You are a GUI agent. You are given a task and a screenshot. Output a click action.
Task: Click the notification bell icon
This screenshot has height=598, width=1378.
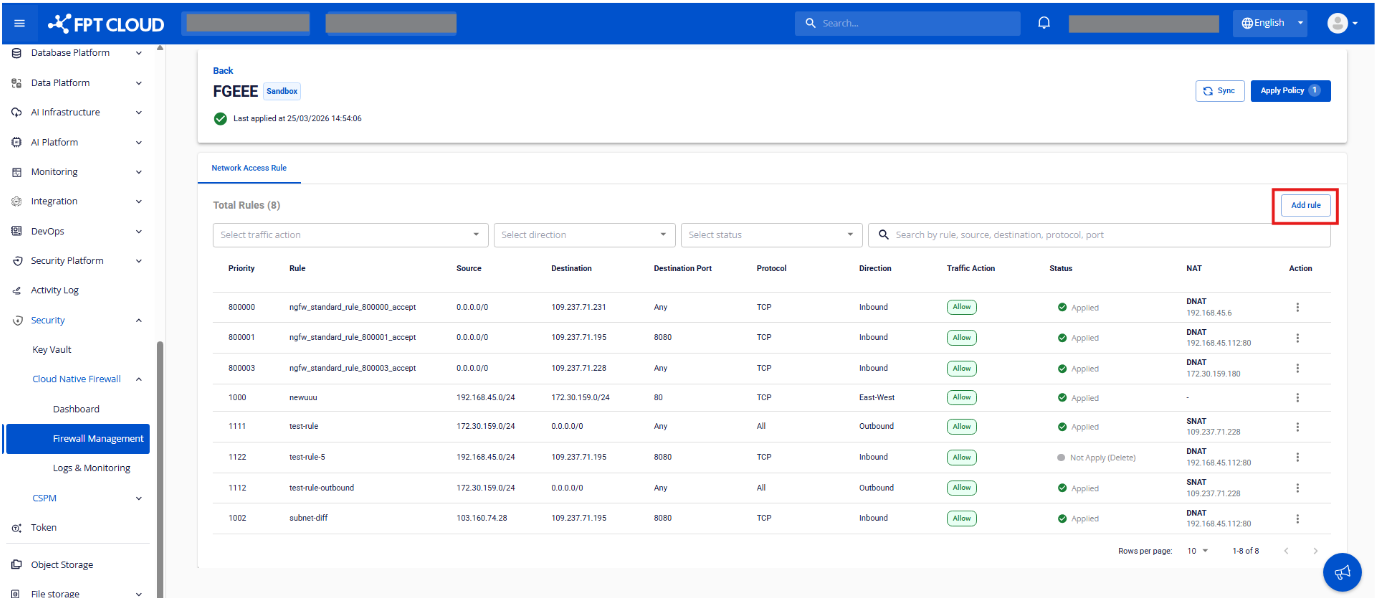(x=1044, y=23)
